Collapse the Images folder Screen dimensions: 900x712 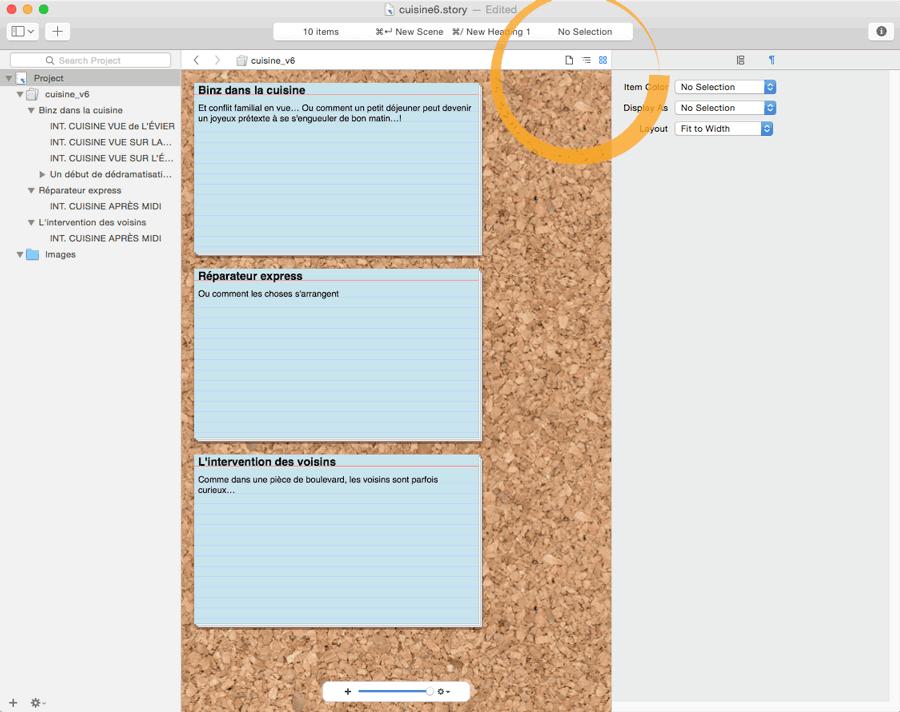pyautogui.click(x=20, y=254)
